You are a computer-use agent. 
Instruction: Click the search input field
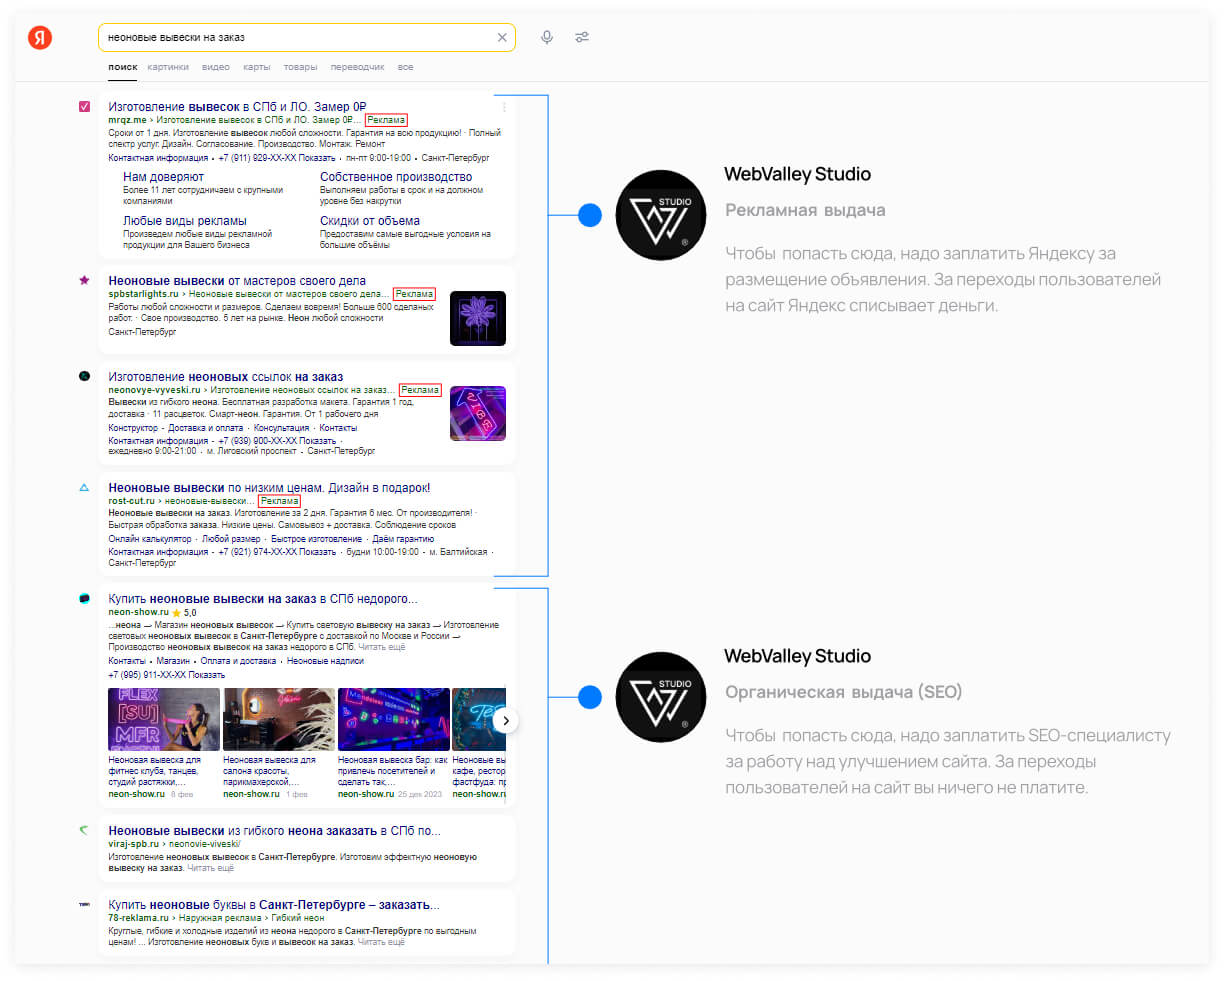coord(300,37)
